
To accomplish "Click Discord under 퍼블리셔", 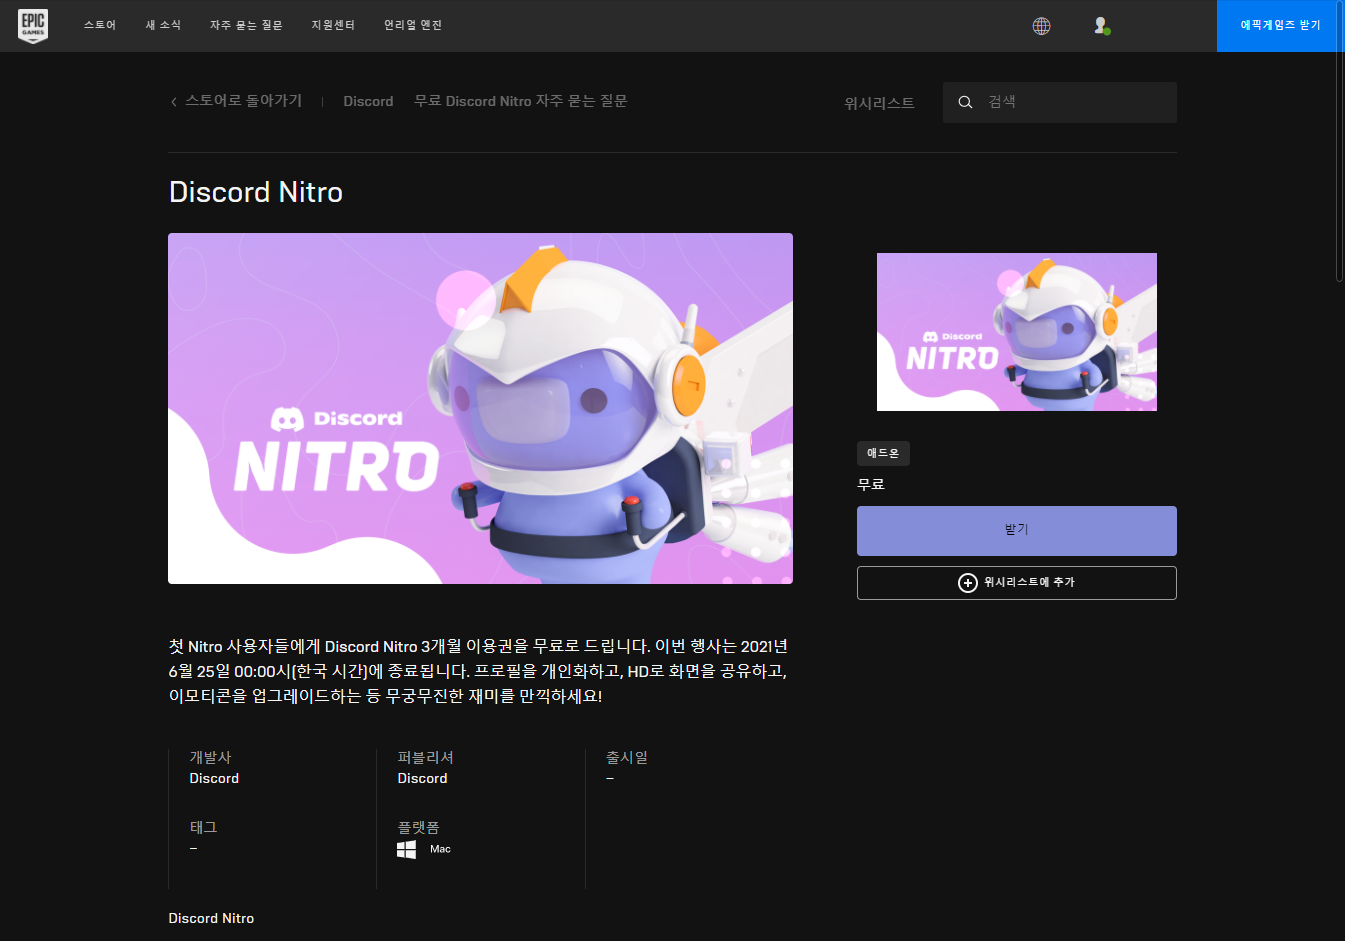I will [x=422, y=778].
